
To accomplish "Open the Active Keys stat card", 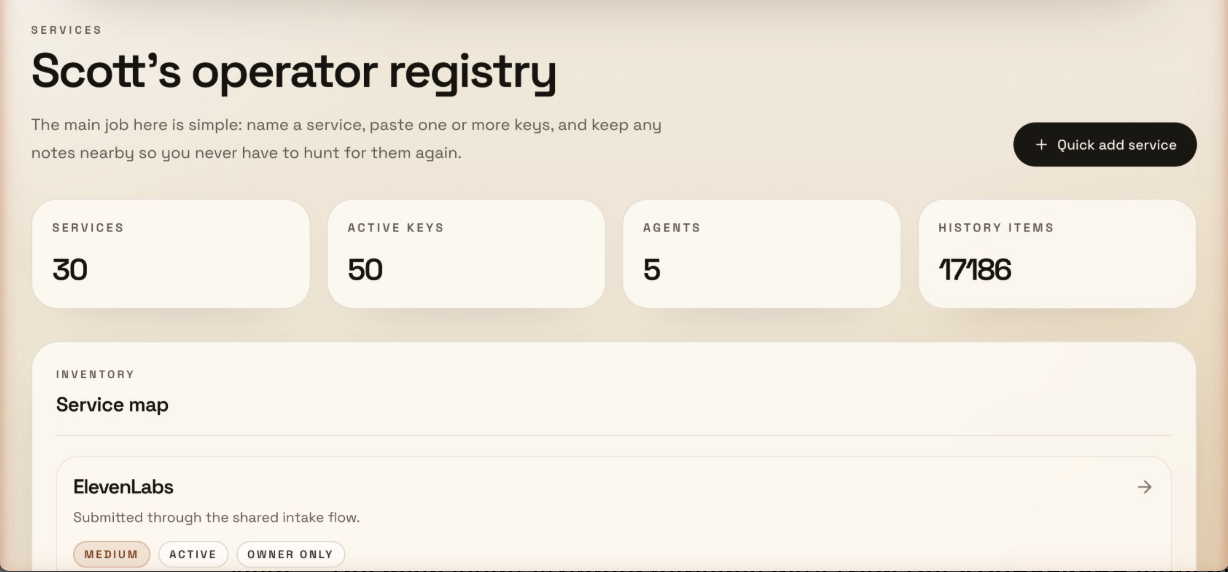I will coord(466,253).
